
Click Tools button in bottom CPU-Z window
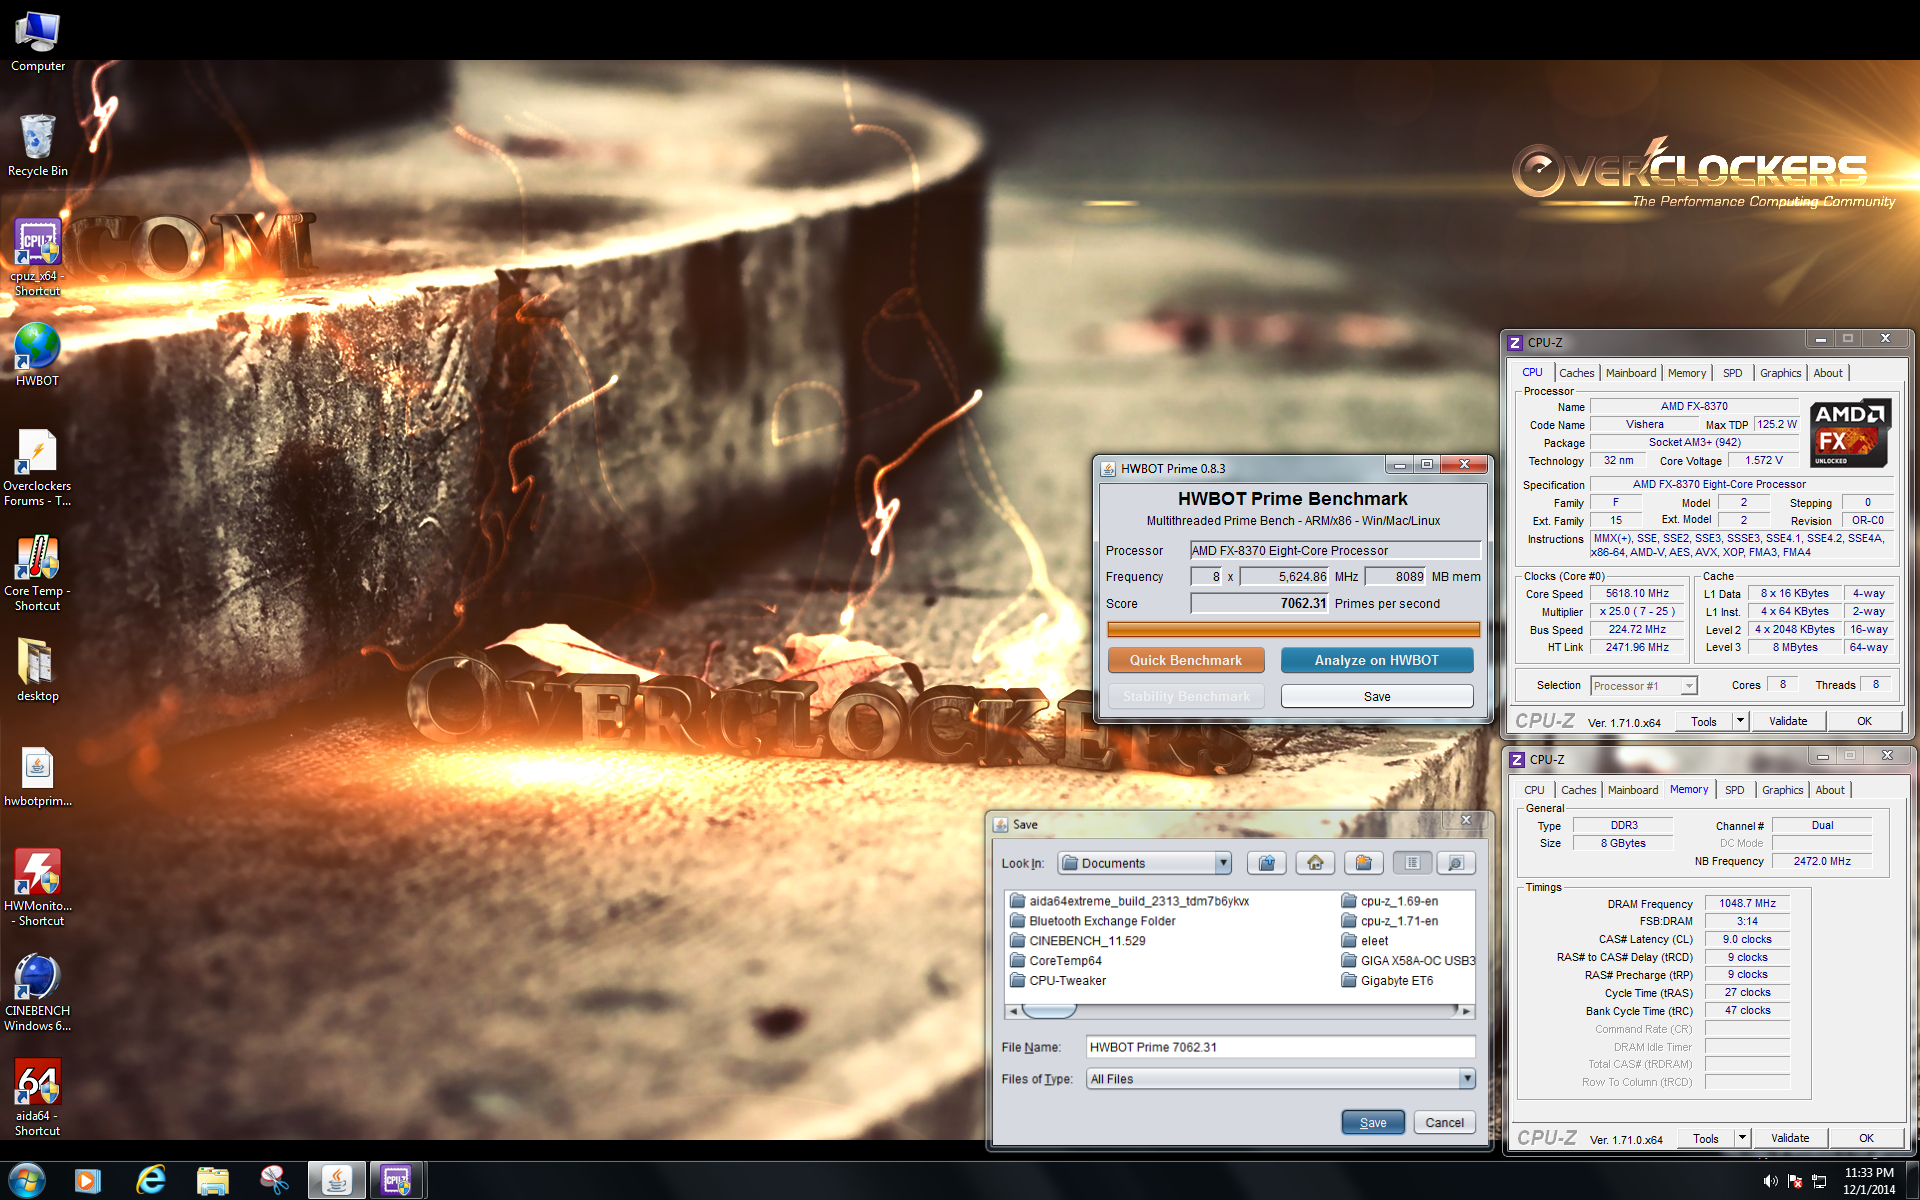[1706, 1138]
